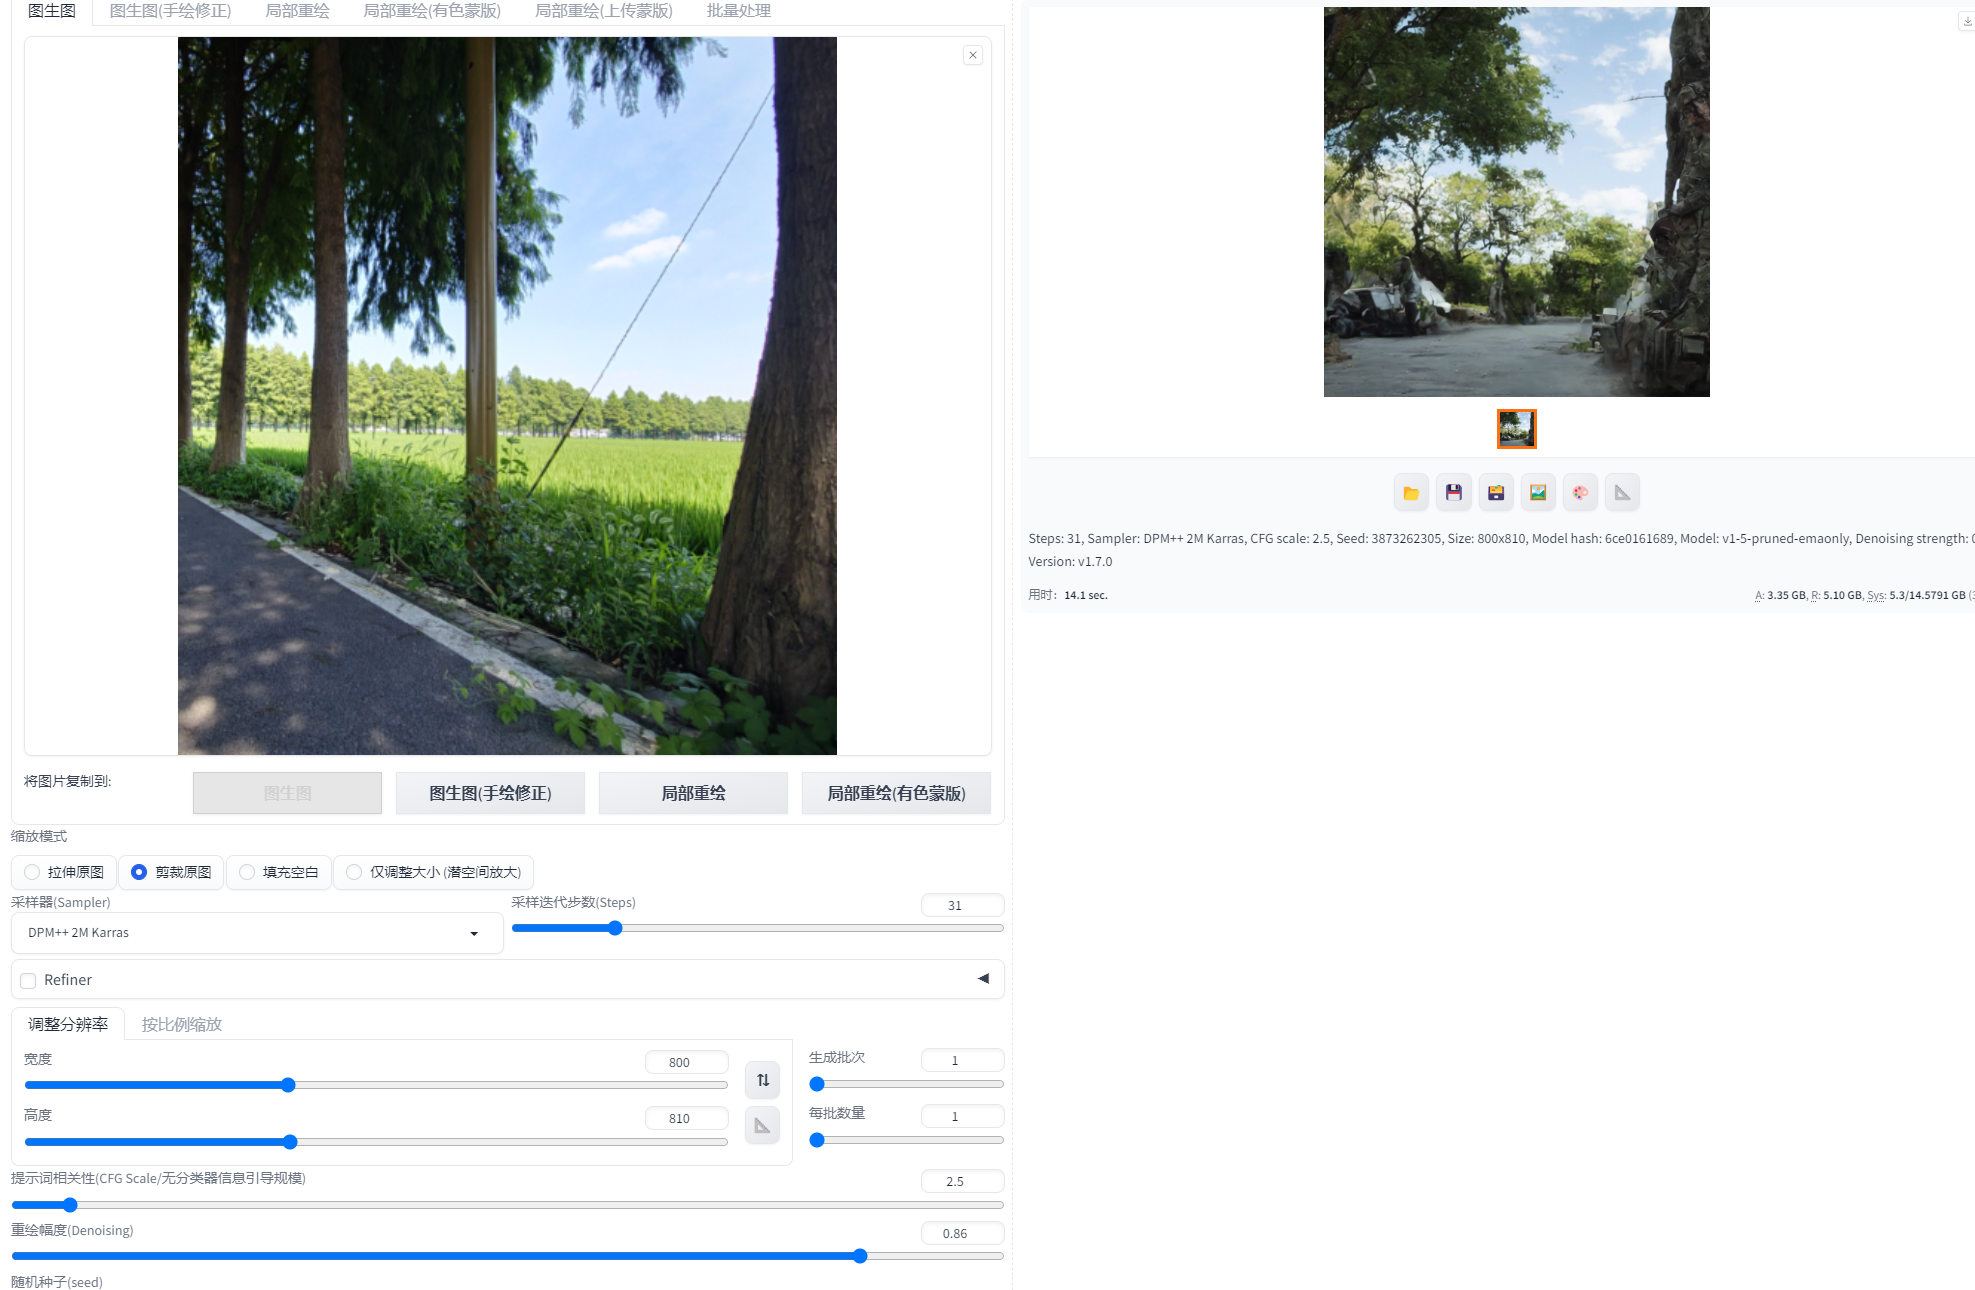Screen dimensions: 1975x1290
Task: Click the 'Version: v1.7.0' info text
Action: tap(1070, 562)
